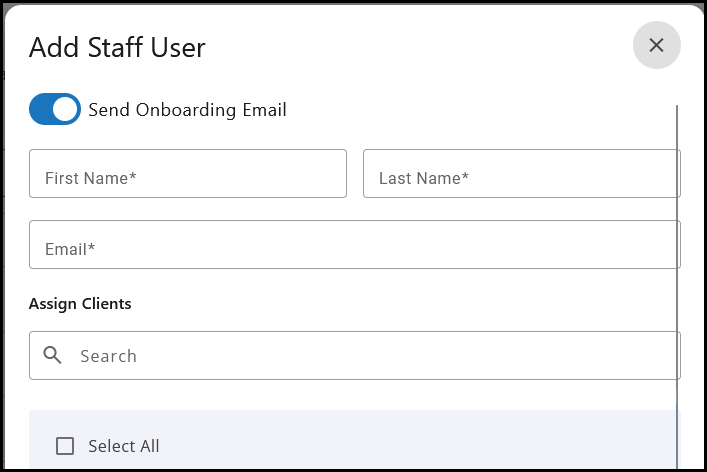Click the Search placeholder text
This screenshot has height=472, width=707.
(x=108, y=356)
